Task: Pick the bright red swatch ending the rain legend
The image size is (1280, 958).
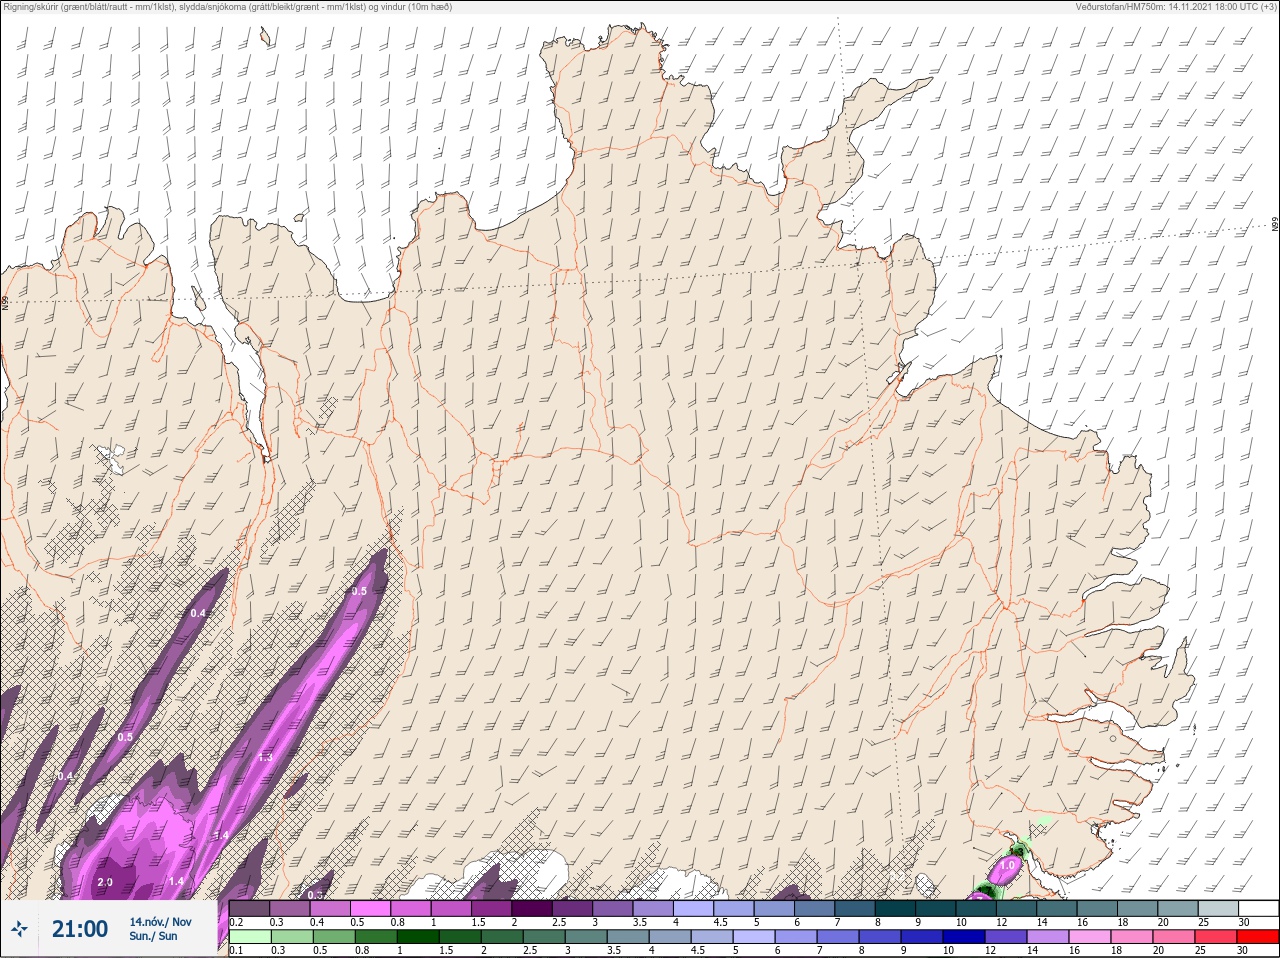Action: 1259,937
